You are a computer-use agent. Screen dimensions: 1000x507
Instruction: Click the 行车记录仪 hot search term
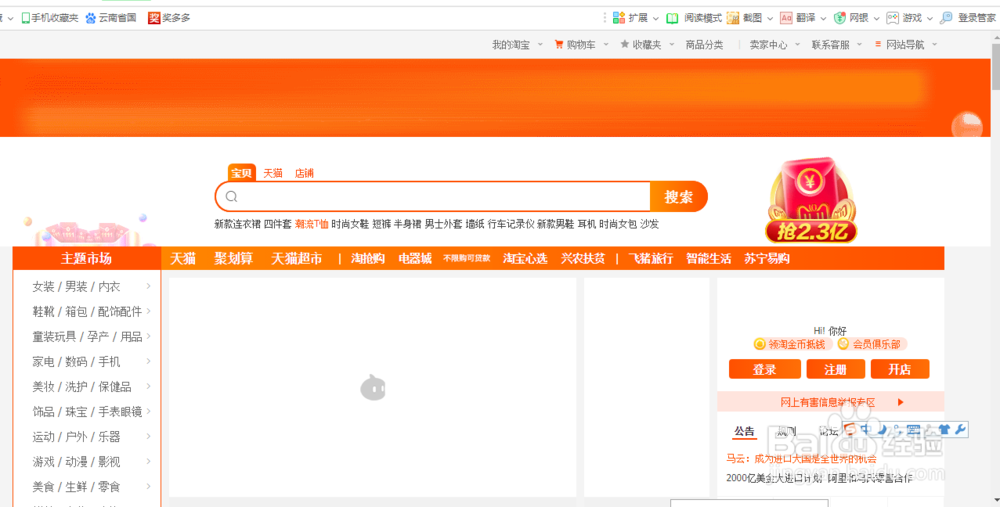tap(511, 224)
